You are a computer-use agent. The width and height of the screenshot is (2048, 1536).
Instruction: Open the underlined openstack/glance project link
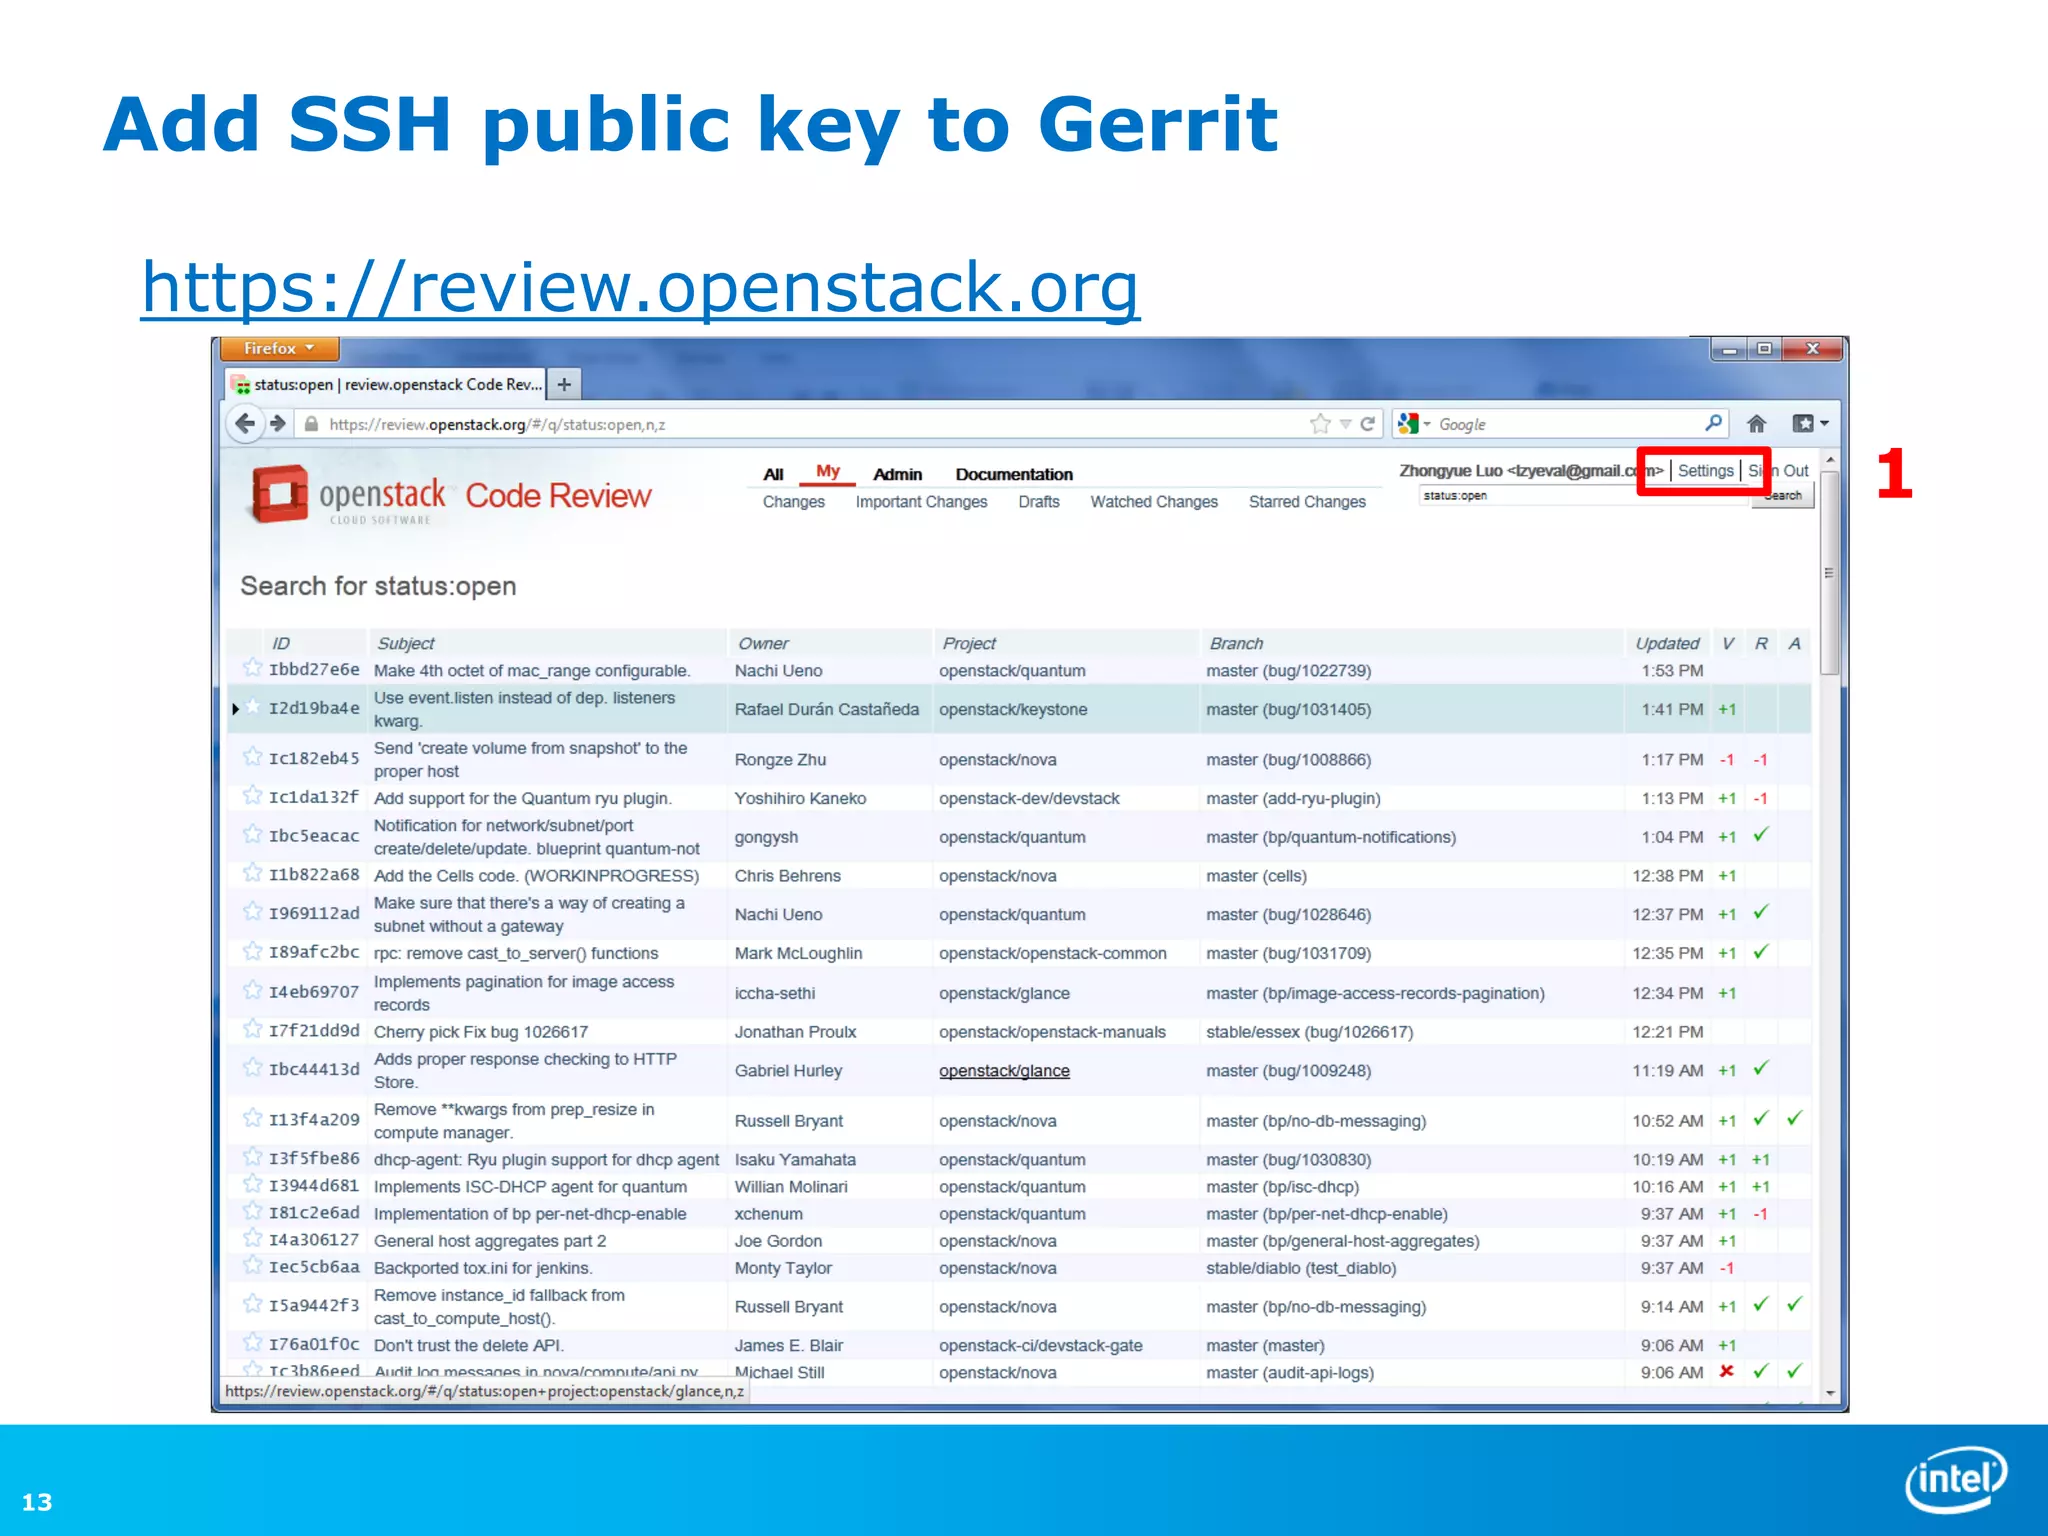pyautogui.click(x=1004, y=1071)
